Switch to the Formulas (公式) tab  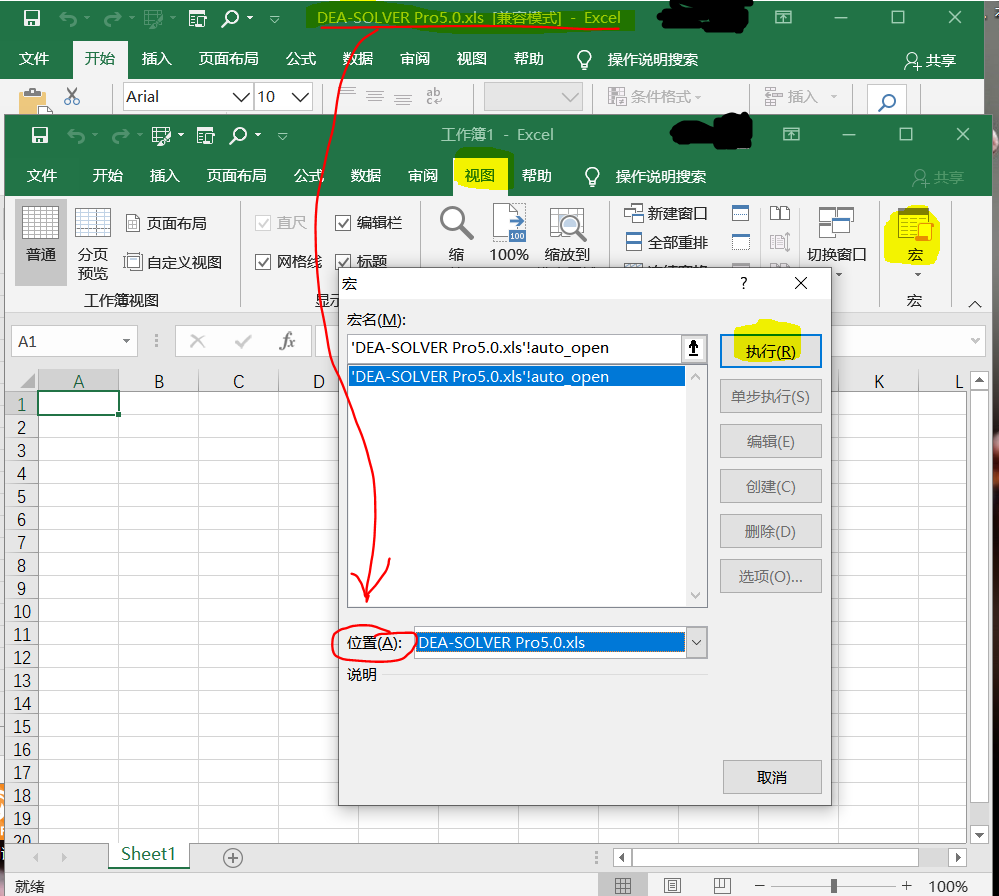pyautogui.click(x=308, y=176)
